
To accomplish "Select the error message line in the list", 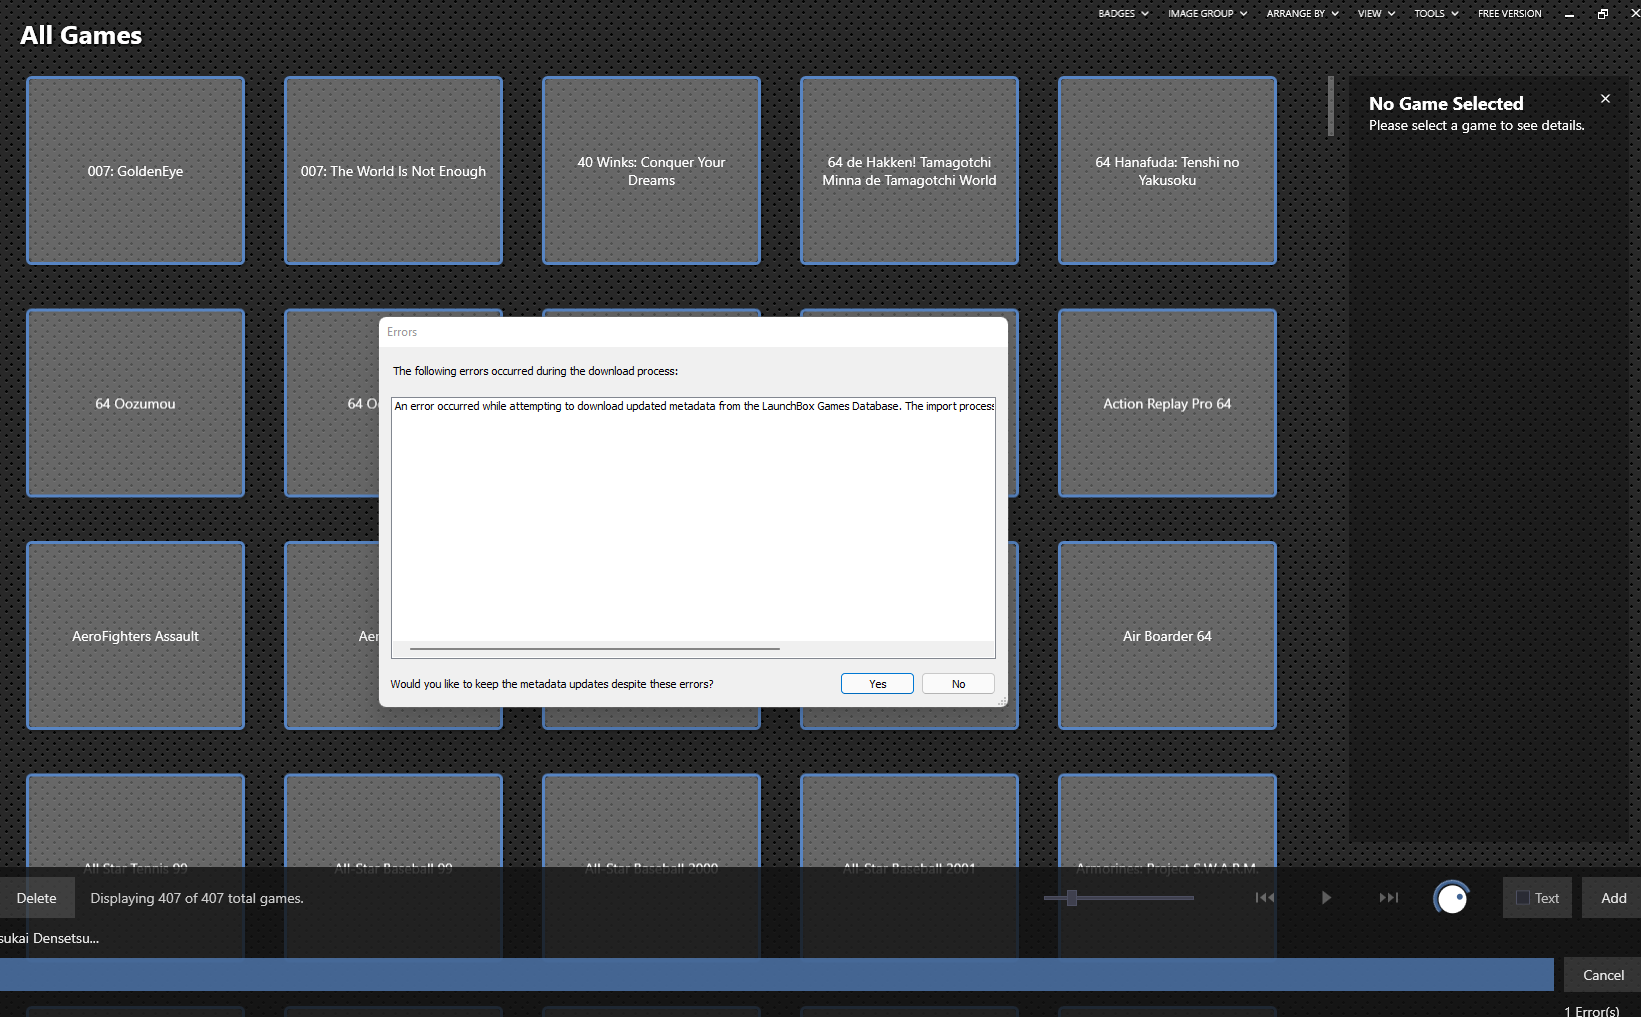I will (x=693, y=406).
